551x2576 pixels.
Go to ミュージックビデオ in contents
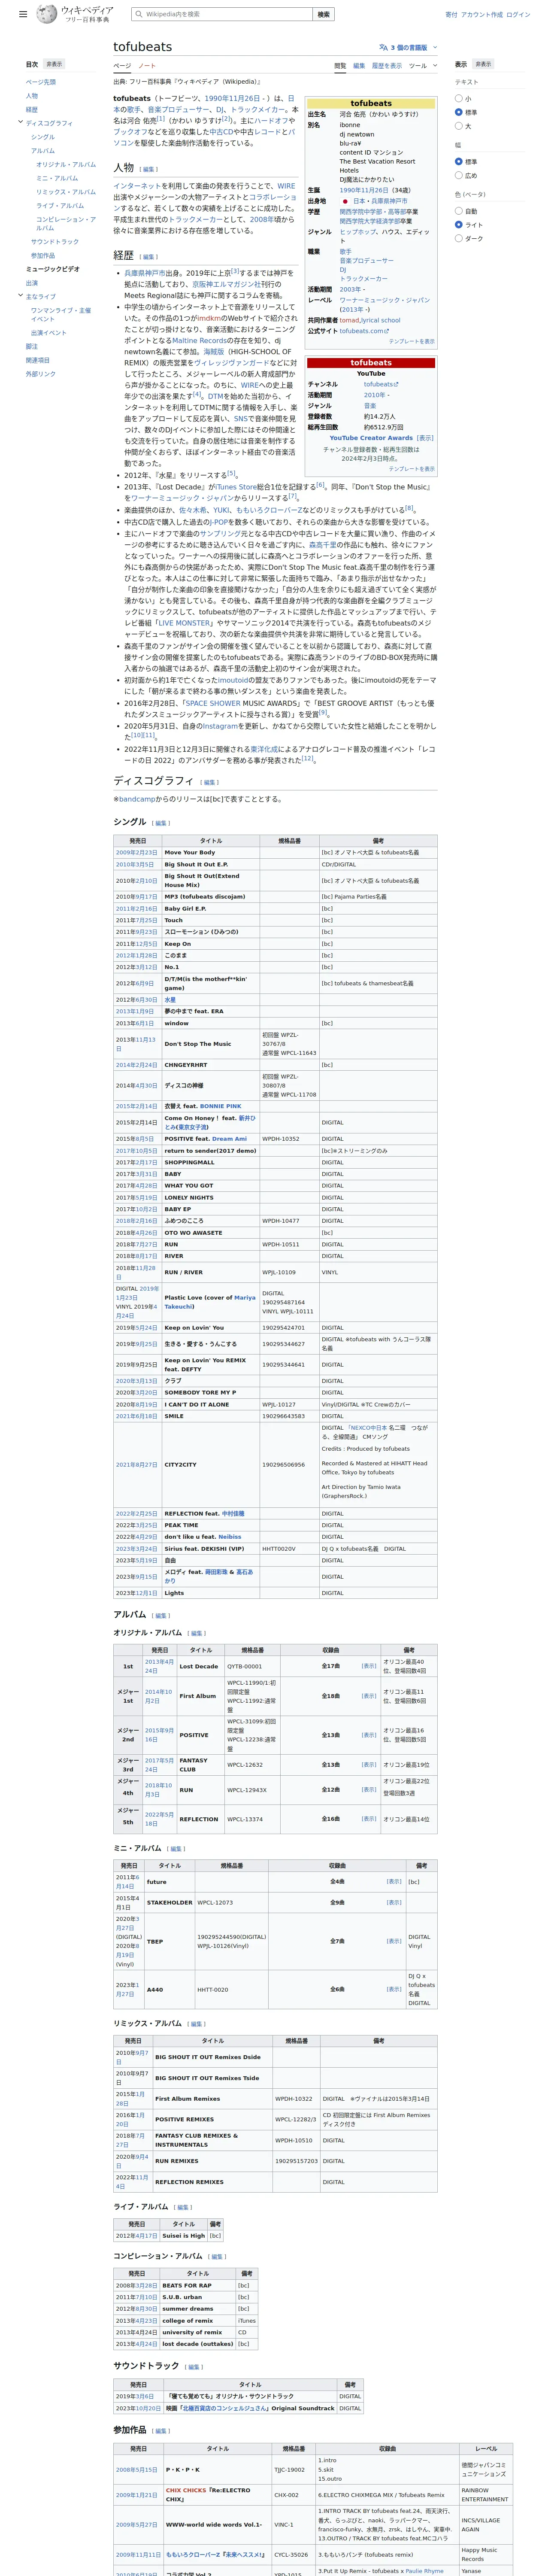click(53, 269)
